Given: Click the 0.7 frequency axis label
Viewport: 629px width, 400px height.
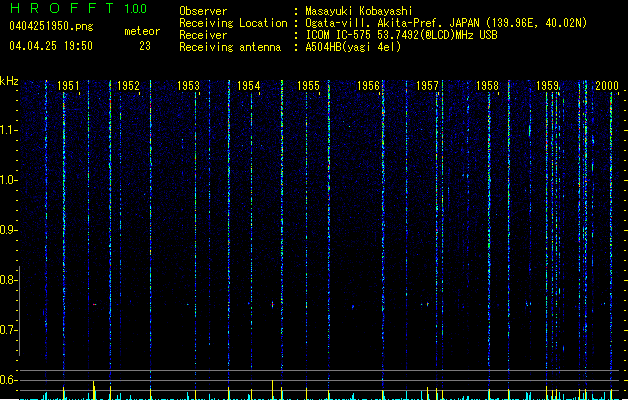Looking at the screenshot, I should pyautogui.click(x=8, y=330).
